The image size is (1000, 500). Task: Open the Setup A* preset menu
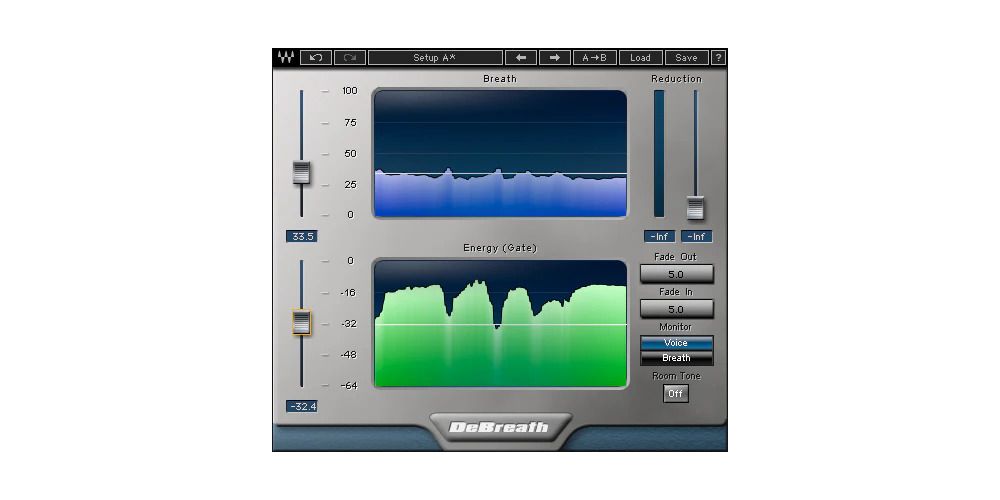pyautogui.click(x=435, y=57)
